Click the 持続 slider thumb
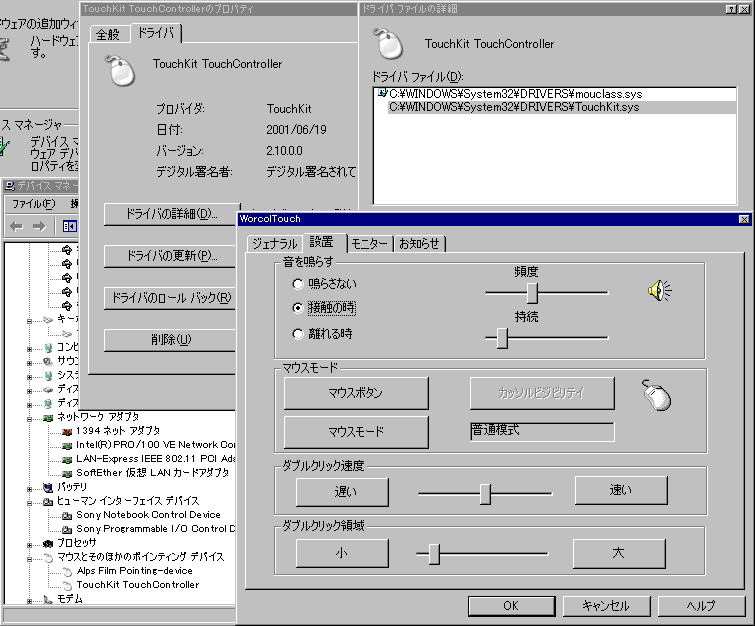This screenshot has width=755, height=626. (x=502, y=338)
